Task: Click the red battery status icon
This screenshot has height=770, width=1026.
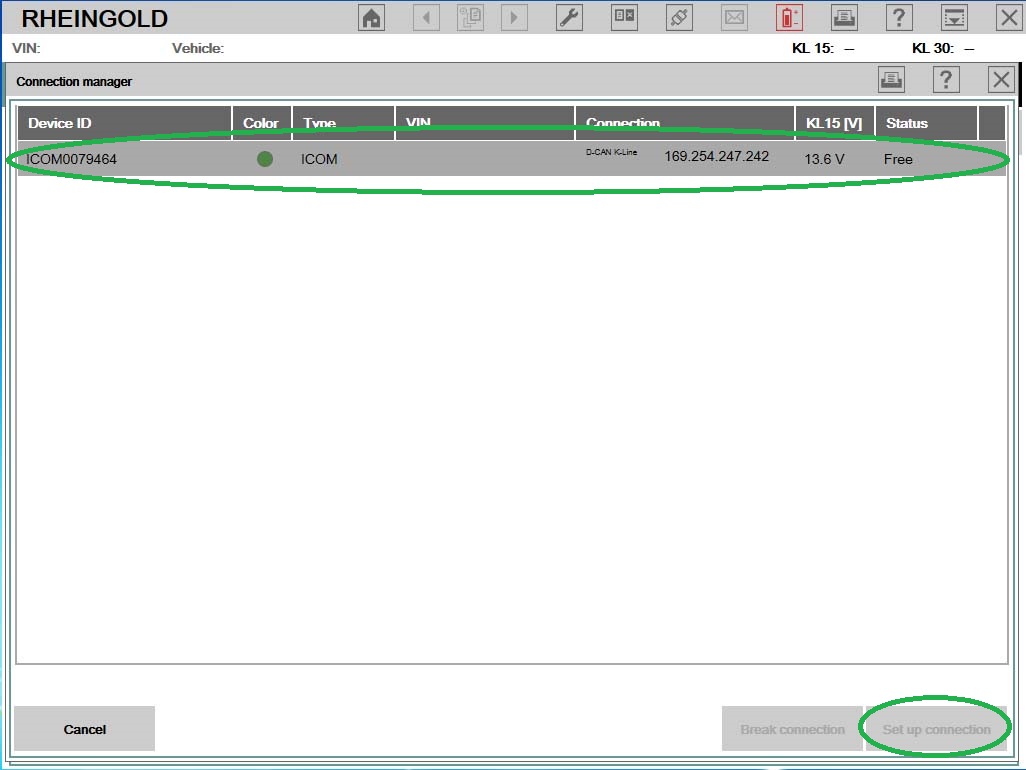Action: (x=789, y=18)
